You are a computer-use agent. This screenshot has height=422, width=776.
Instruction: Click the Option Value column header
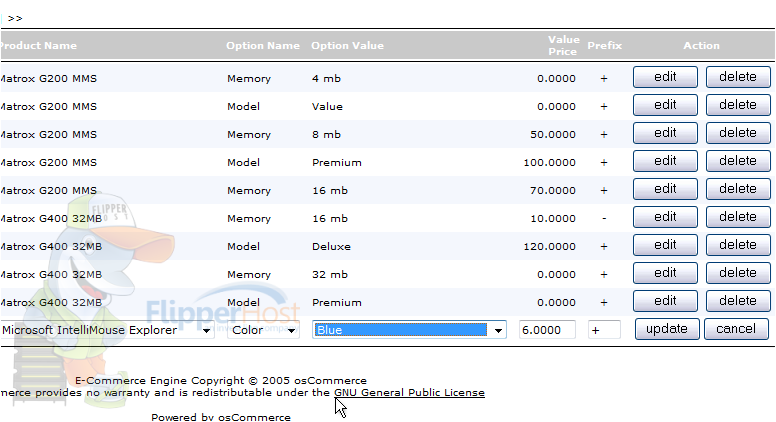pyautogui.click(x=347, y=46)
